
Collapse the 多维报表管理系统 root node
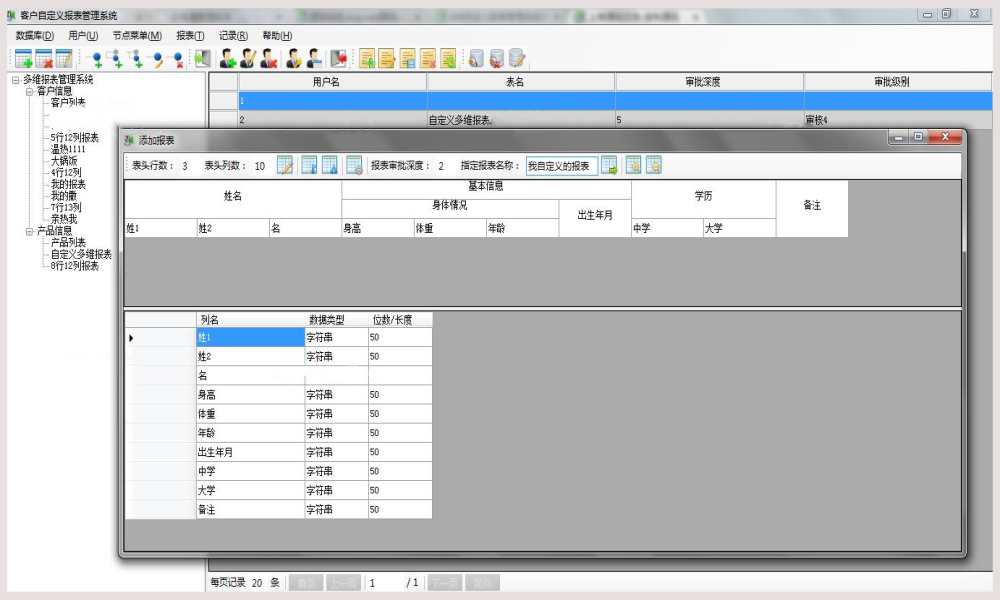click(x=16, y=80)
